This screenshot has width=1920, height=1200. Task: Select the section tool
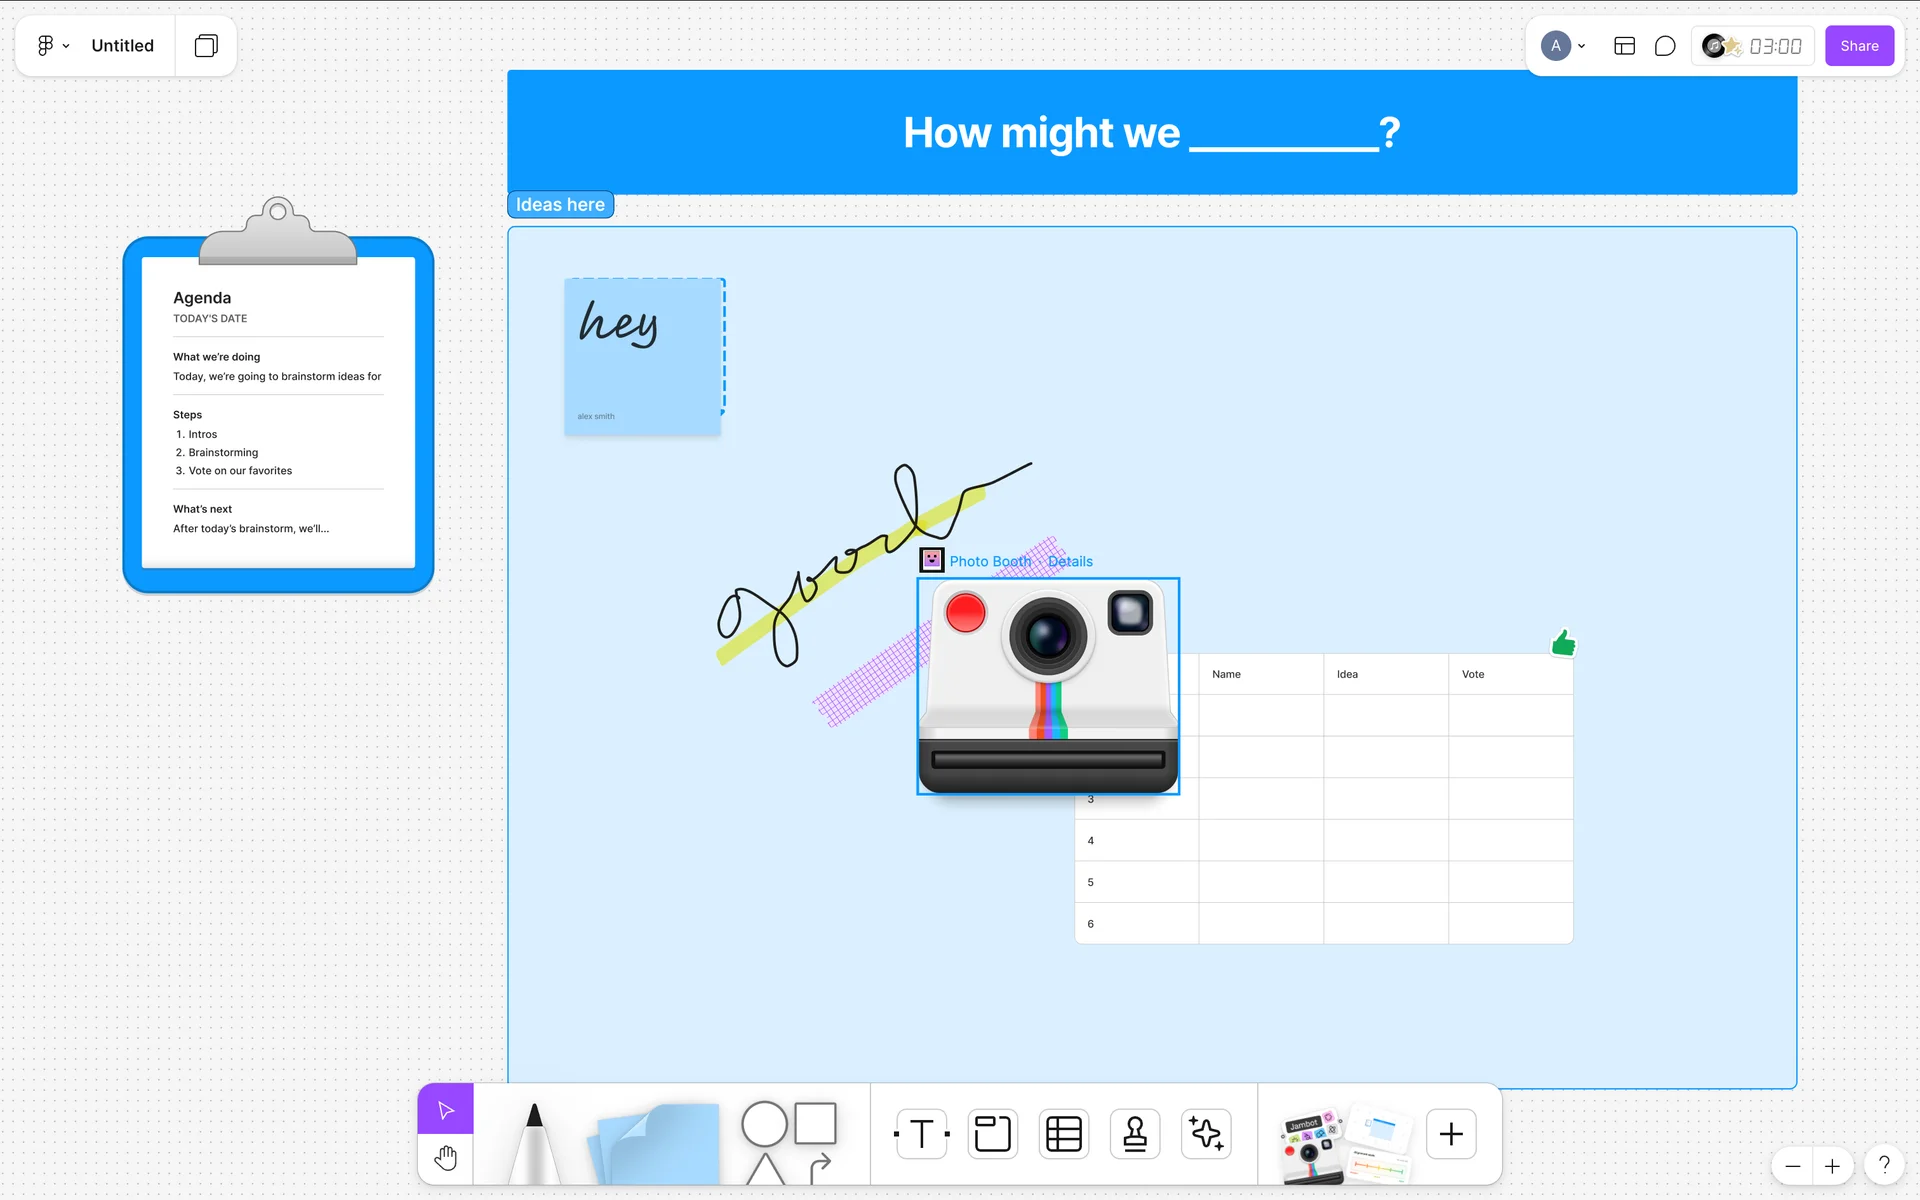pyautogui.click(x=992, y=1134)
